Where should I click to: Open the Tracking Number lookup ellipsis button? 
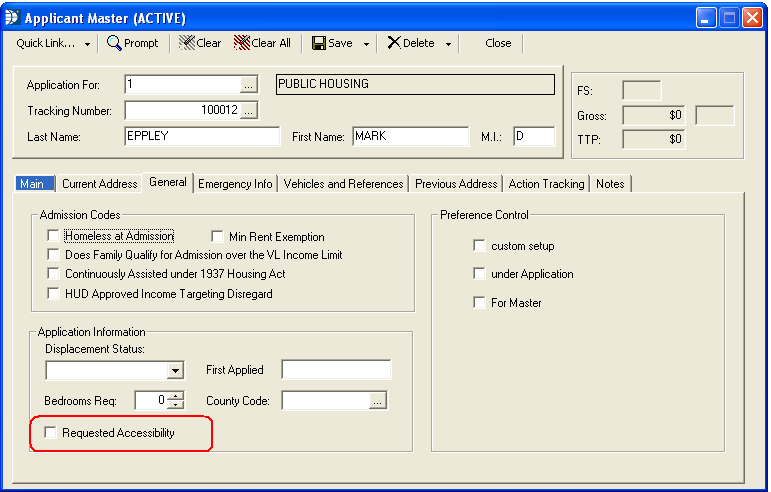(249, 110)
